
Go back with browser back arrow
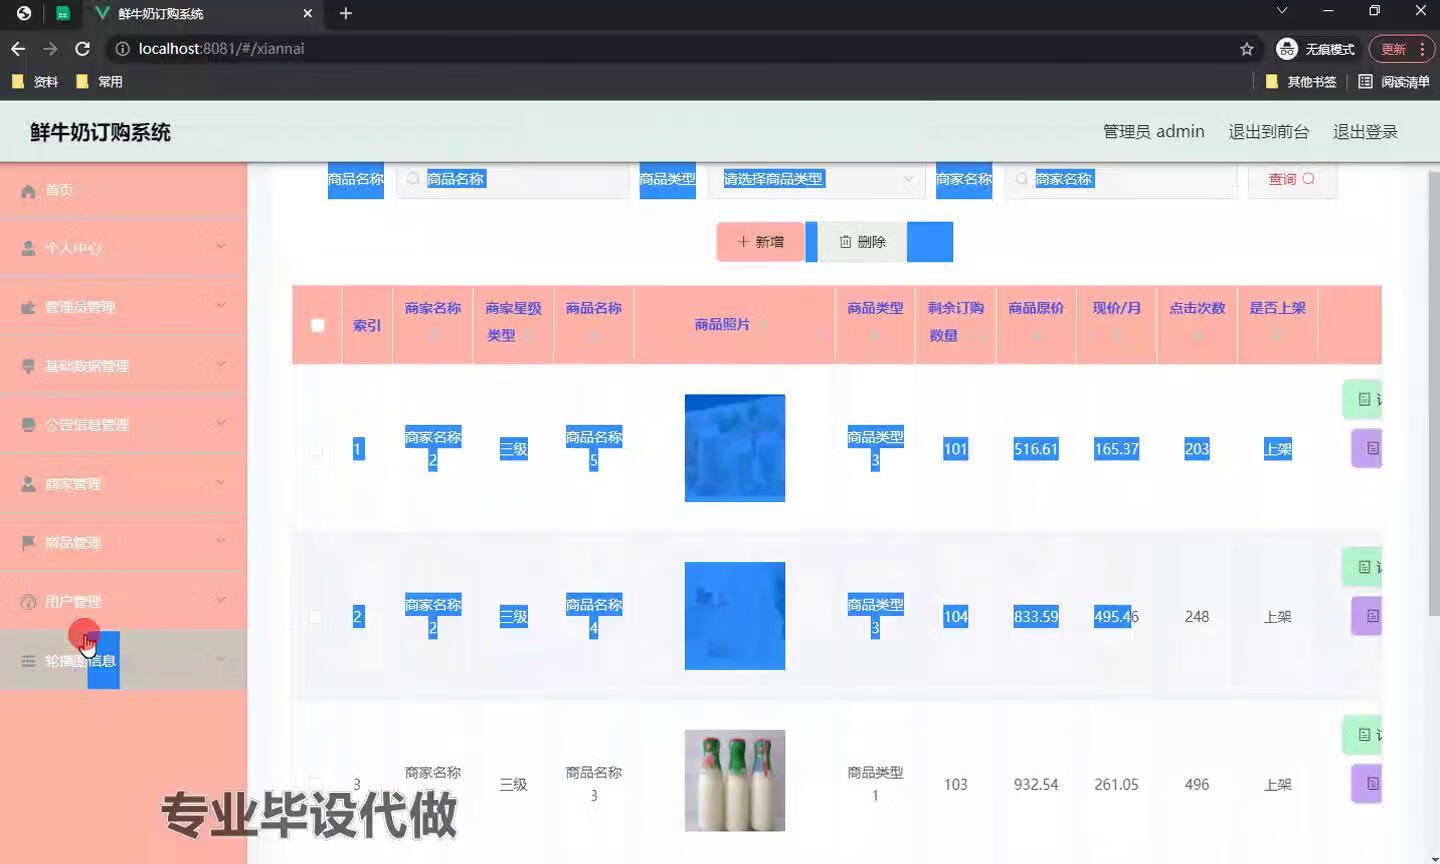coord(18,48)
